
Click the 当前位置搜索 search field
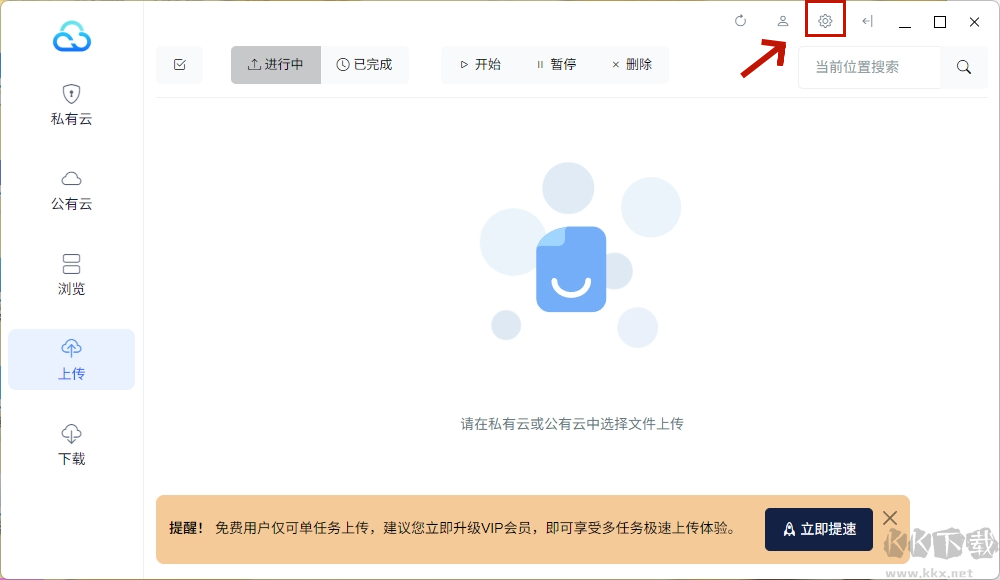tap(868, 67)
